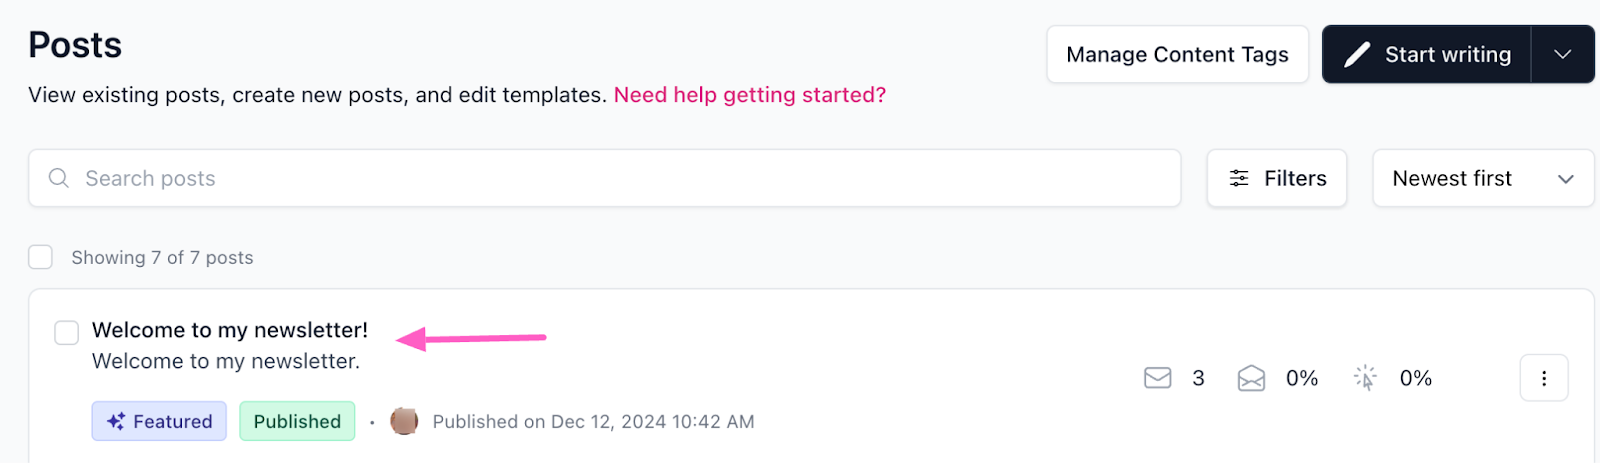This screenshot has height=463, width=1600.
Task: Click the sparkle icon on Featured badge
Action: point(116,421)
